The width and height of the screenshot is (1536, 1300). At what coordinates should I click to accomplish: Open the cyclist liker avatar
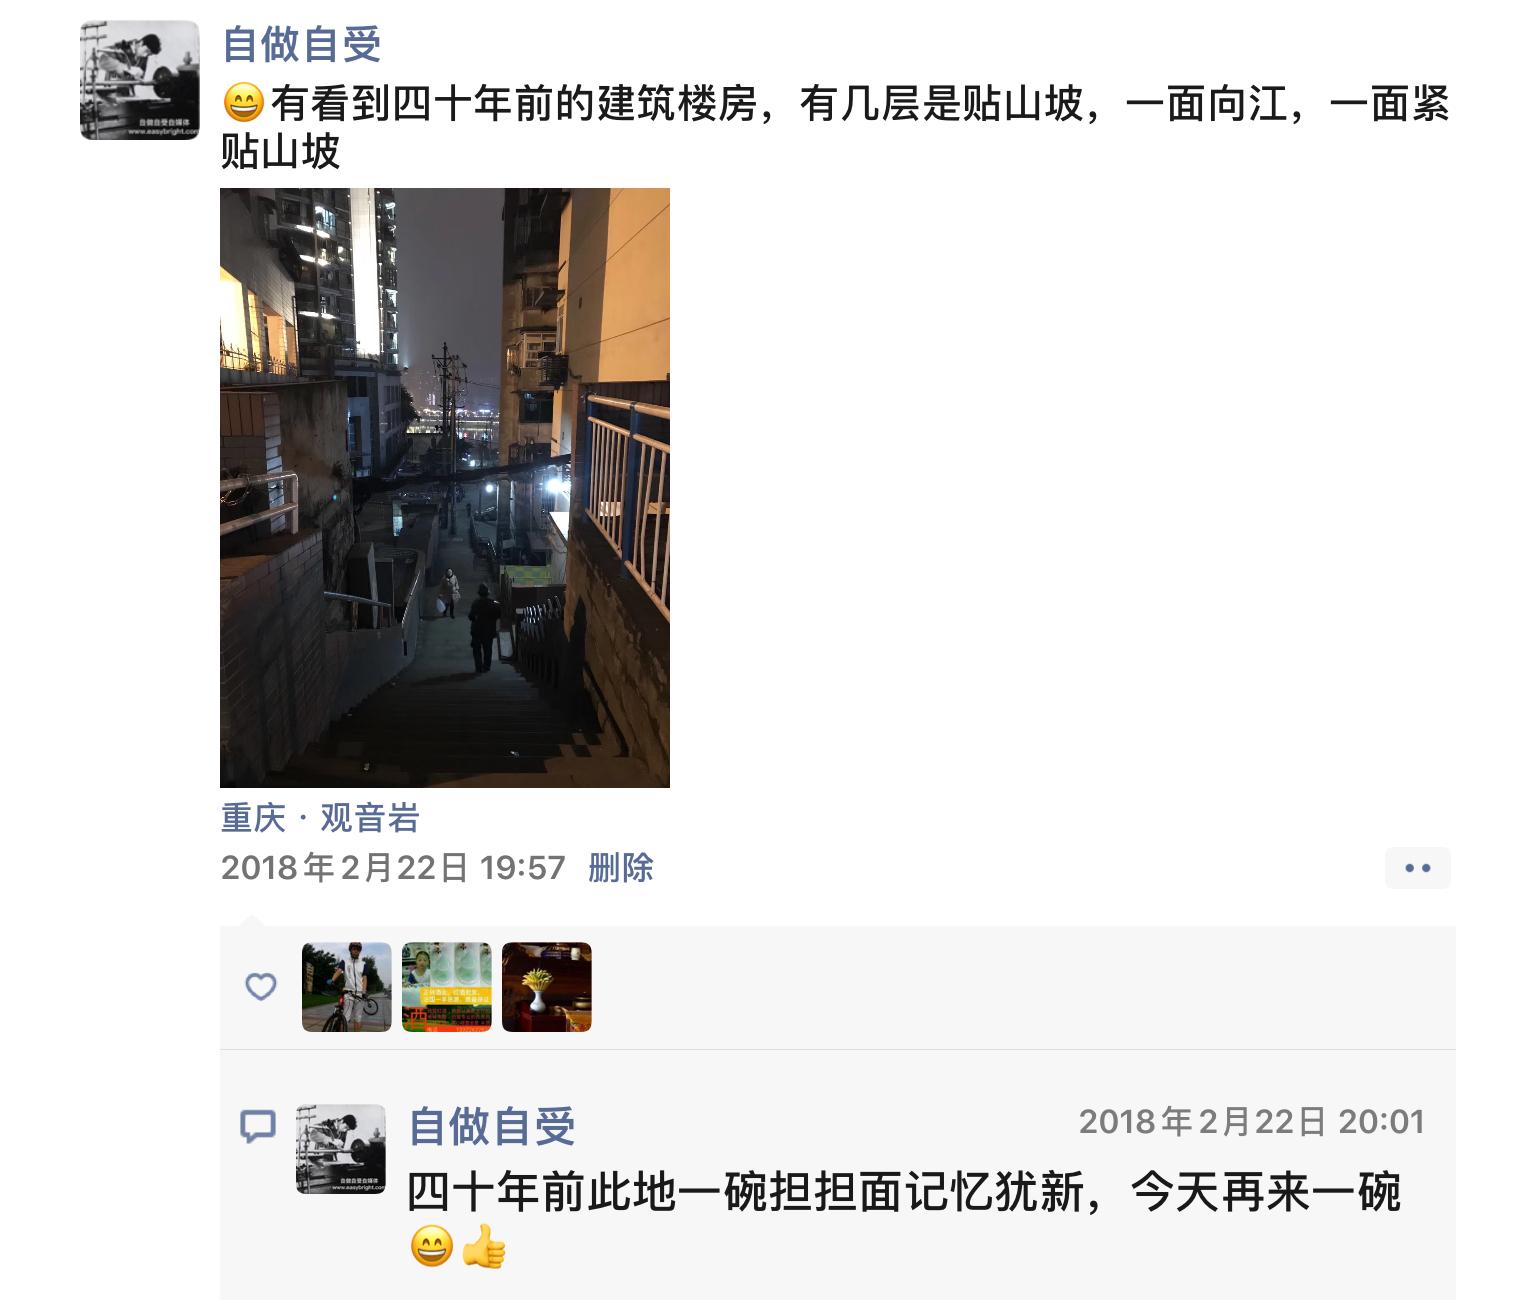347,987
